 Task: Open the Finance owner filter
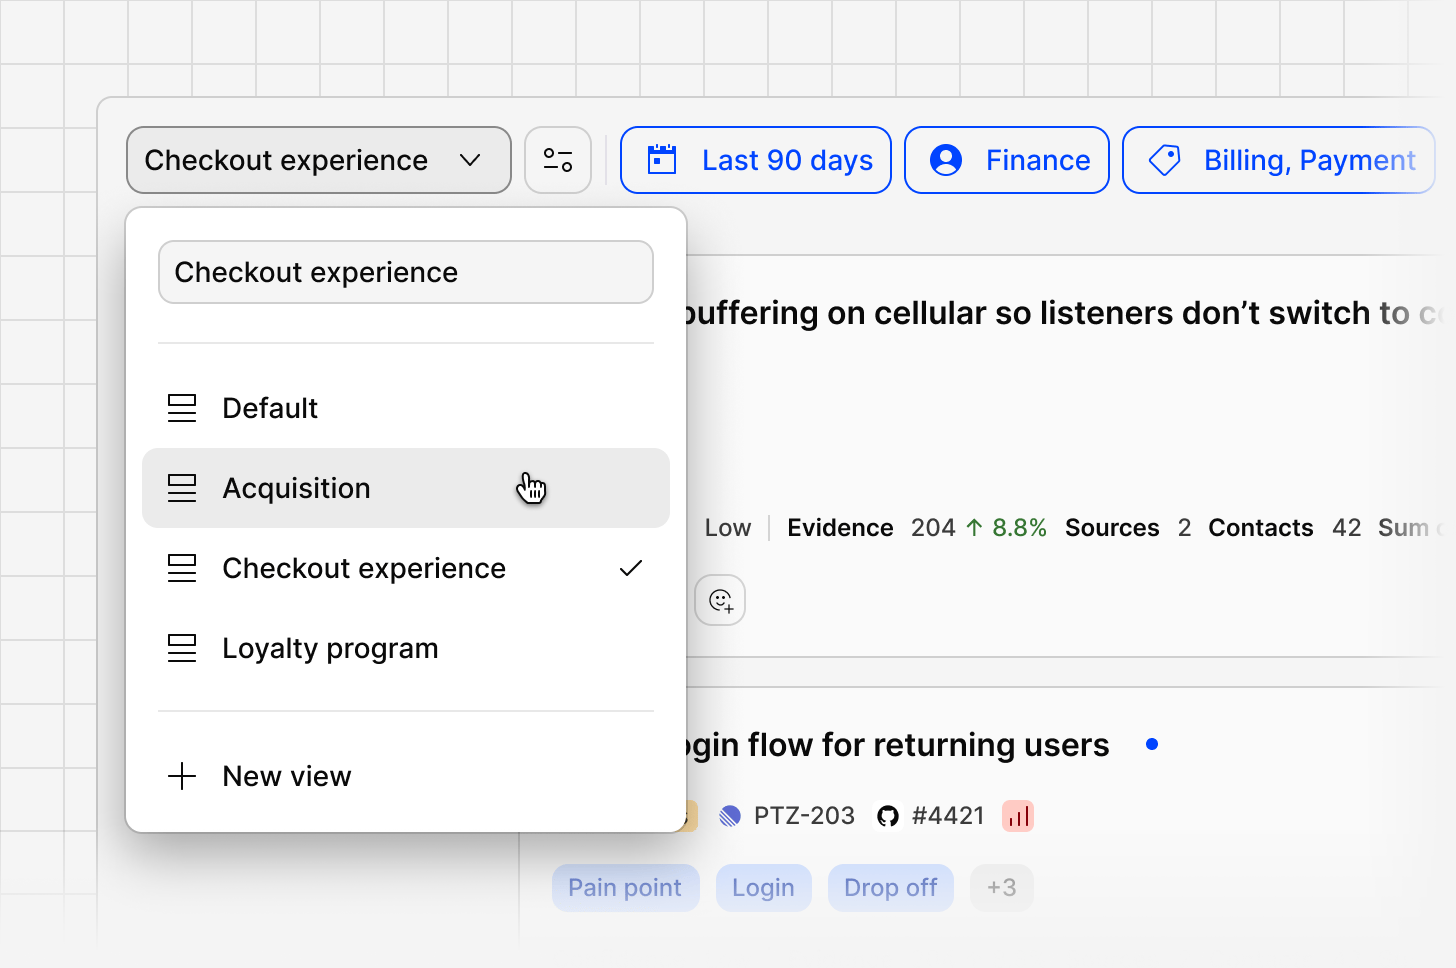click(x=1007, y=160)
